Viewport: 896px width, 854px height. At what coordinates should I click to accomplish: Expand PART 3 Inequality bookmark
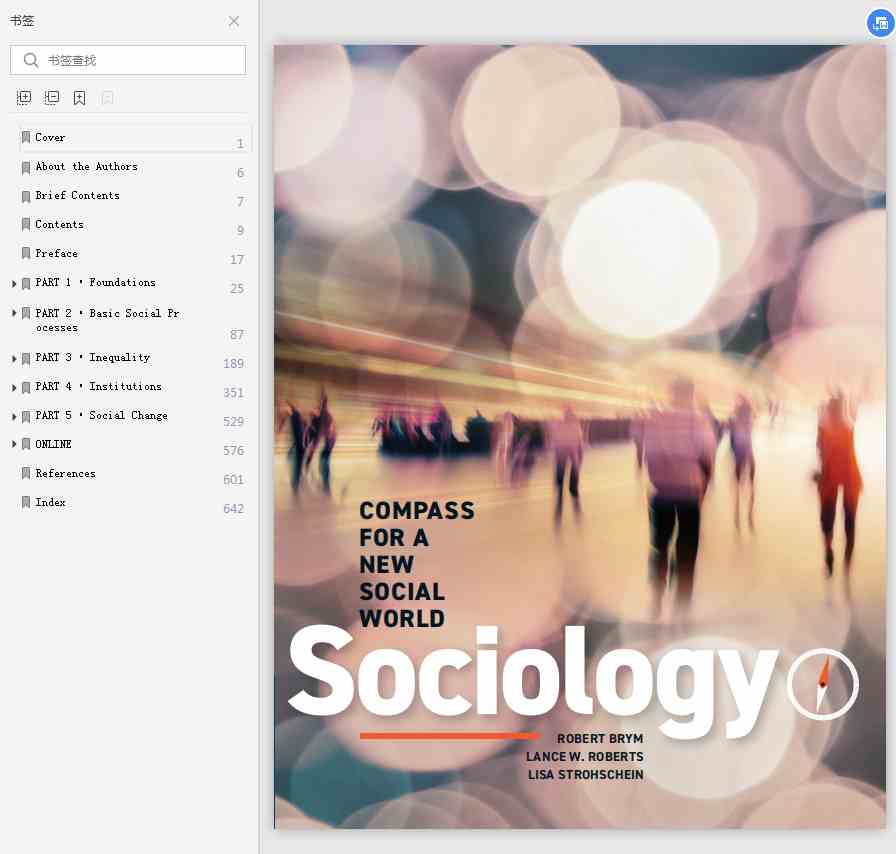pyautogui.click(x=14, y=359)
